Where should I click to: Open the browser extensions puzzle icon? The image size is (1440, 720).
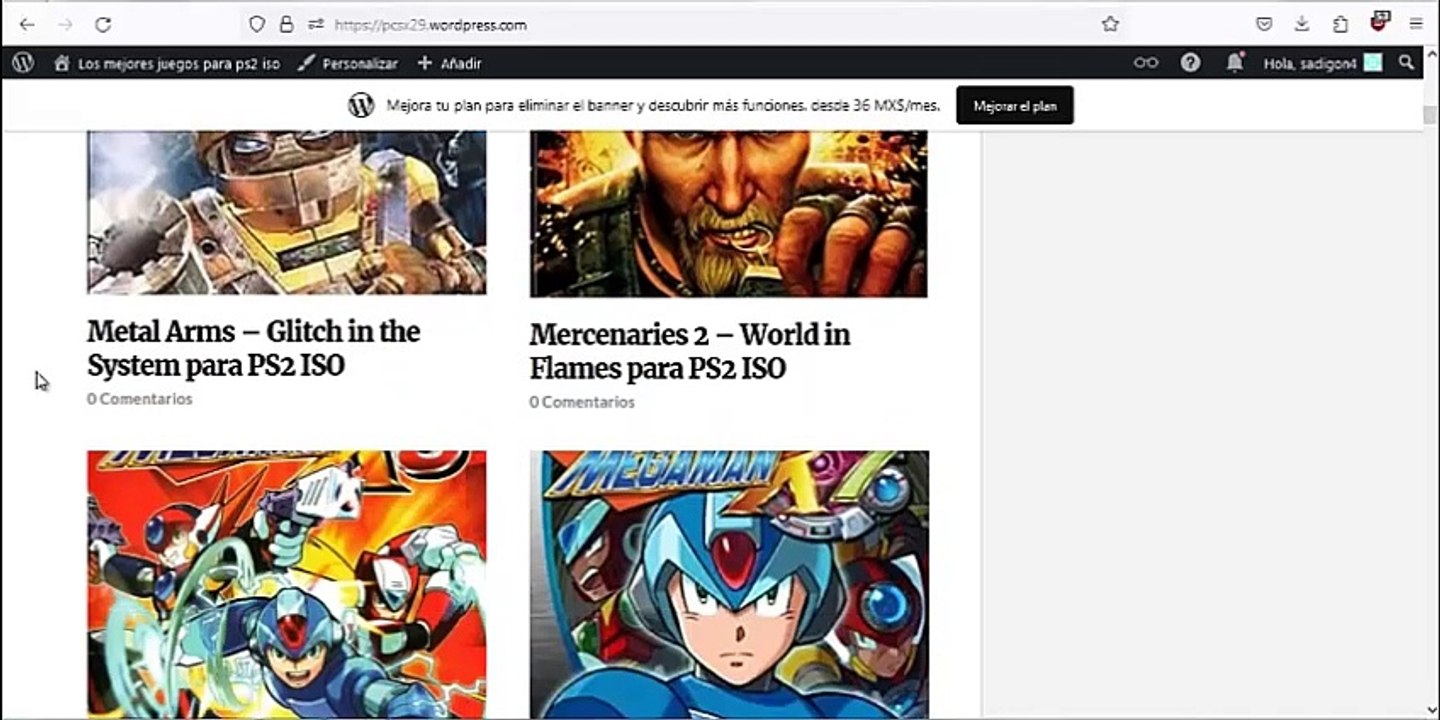click(x=1341, y=25)
